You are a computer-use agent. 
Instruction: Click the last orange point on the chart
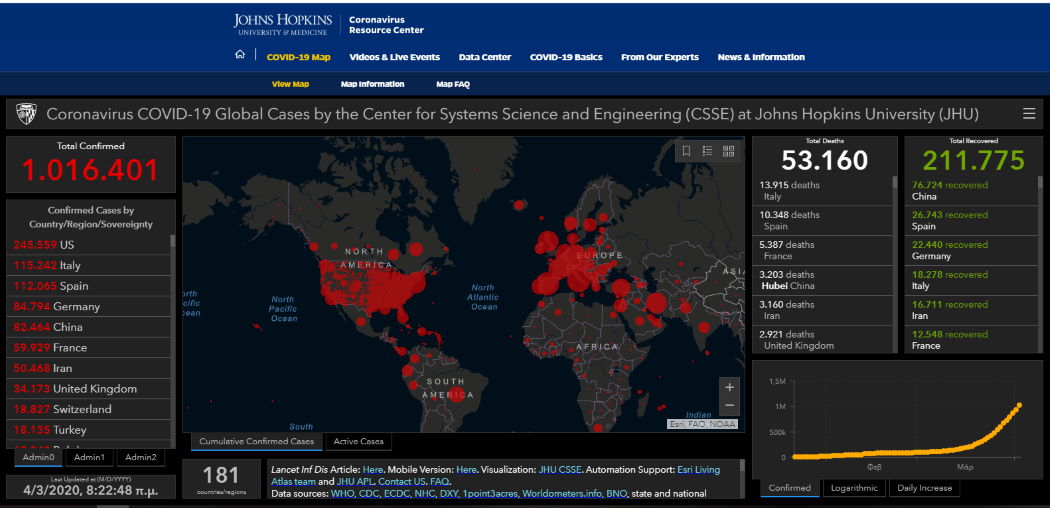pos(1019,405)
